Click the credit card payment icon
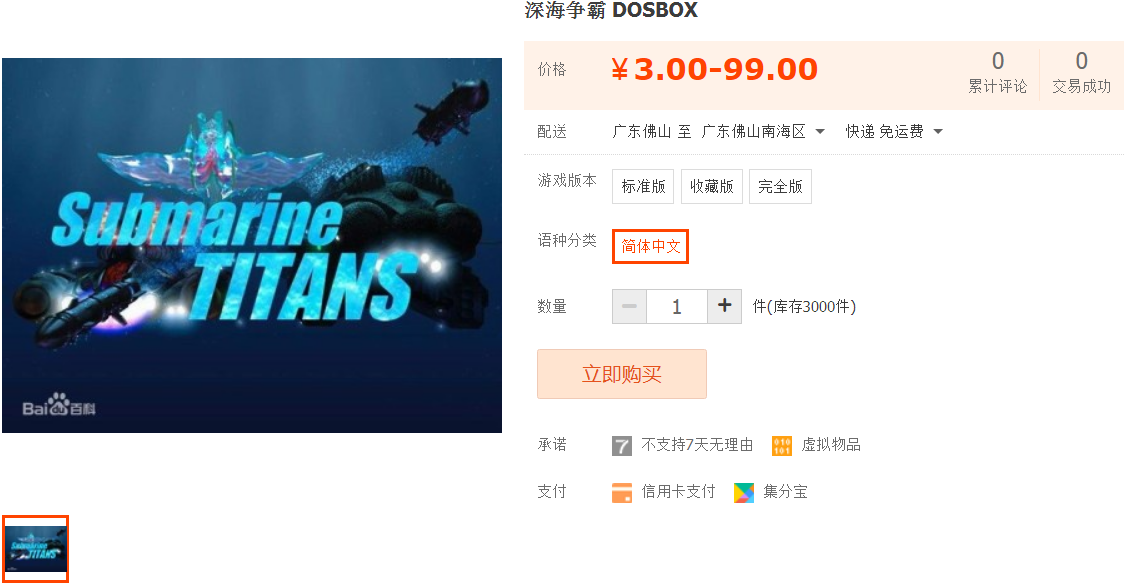The width and height of the screenshot is (1127, 585). (622, 493)
